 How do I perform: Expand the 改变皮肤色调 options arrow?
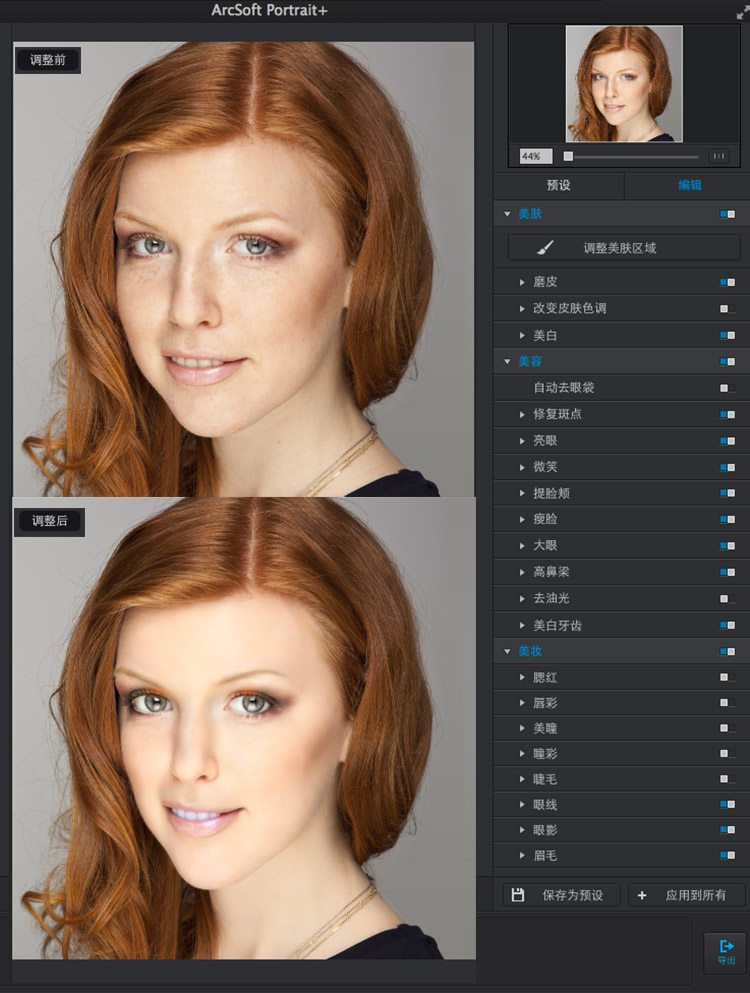522,308
